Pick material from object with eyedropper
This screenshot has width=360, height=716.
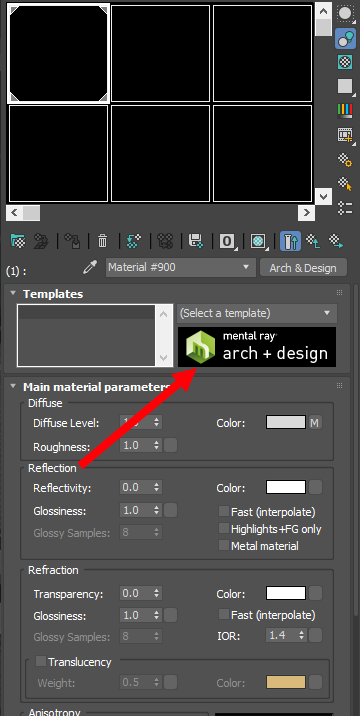[90, 268]
